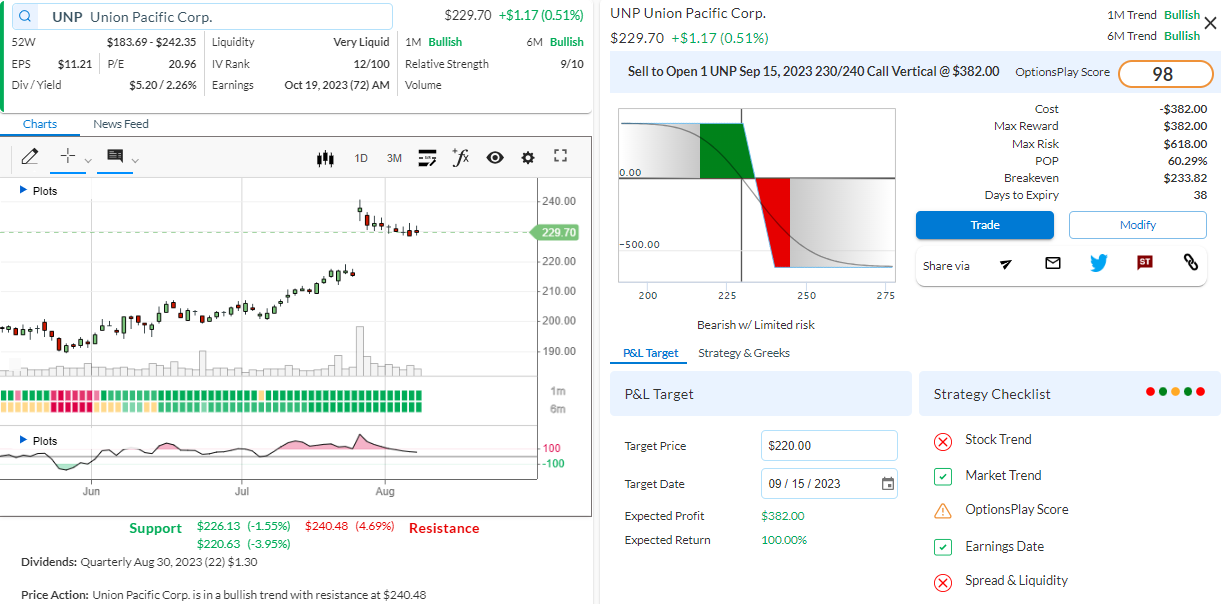This screenshot has height=604, width=1222.
Task: Open the Target Date calendar icon
Action: click(888, 484)
